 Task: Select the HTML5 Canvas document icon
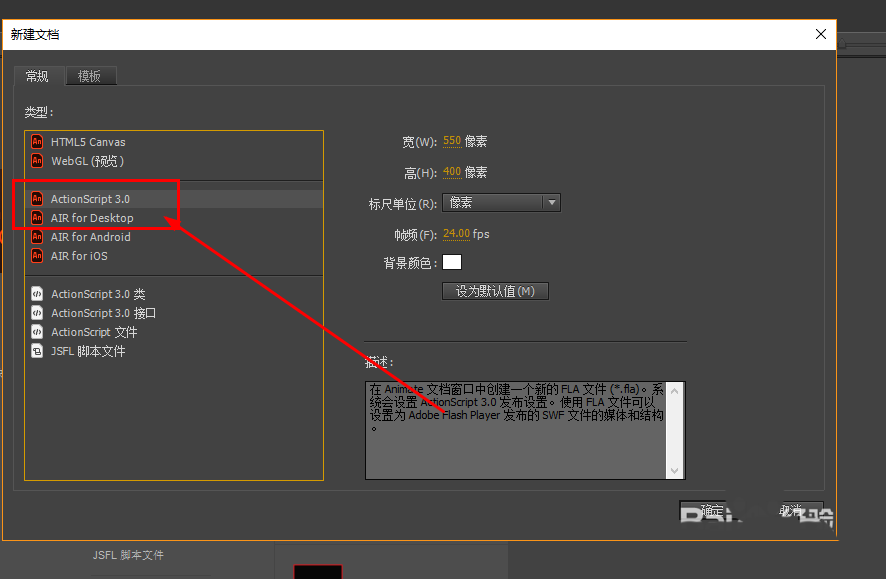37,141
